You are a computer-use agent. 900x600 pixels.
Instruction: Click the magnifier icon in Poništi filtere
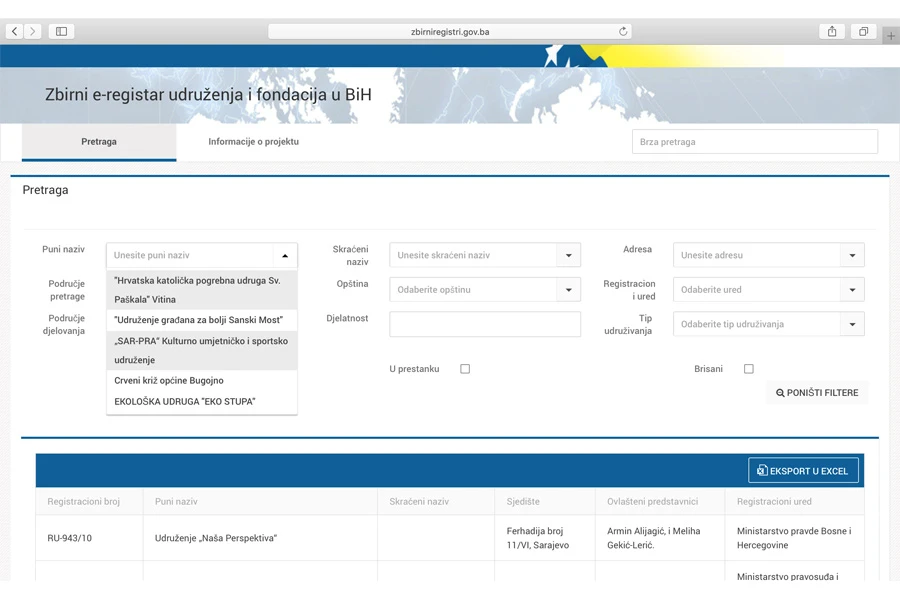point(780,393)
